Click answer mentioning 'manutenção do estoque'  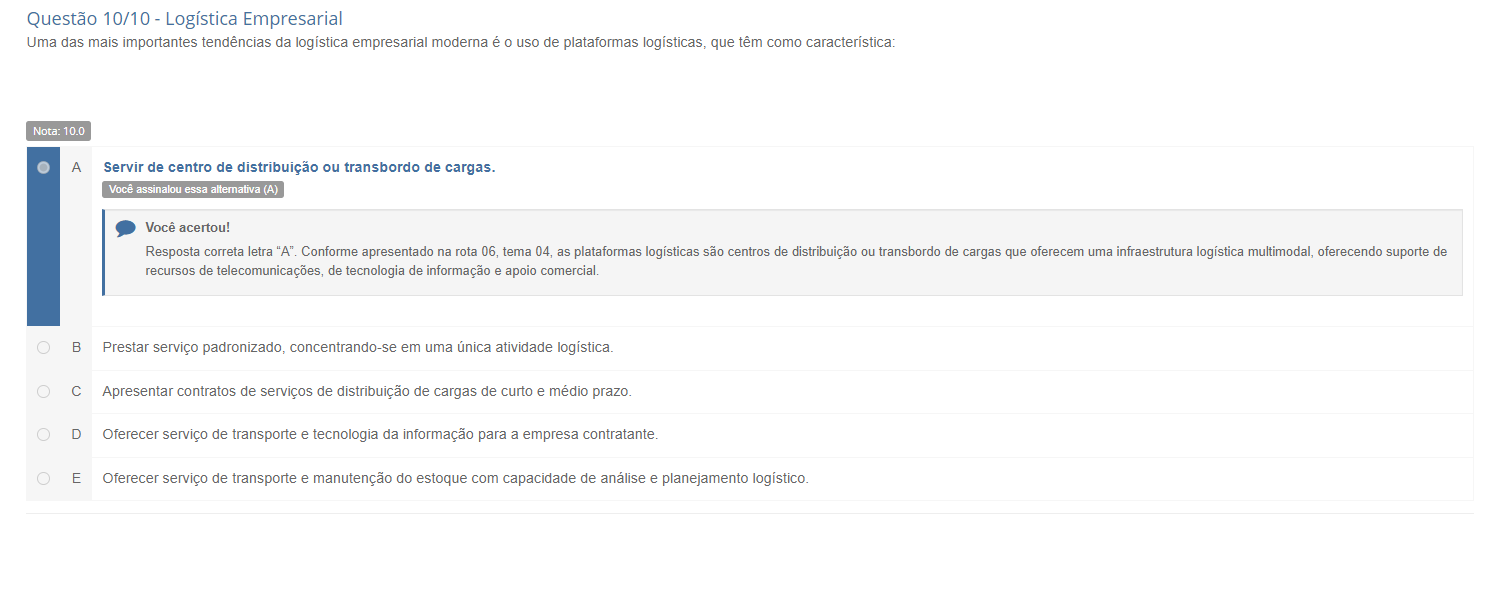click(455, 478)
